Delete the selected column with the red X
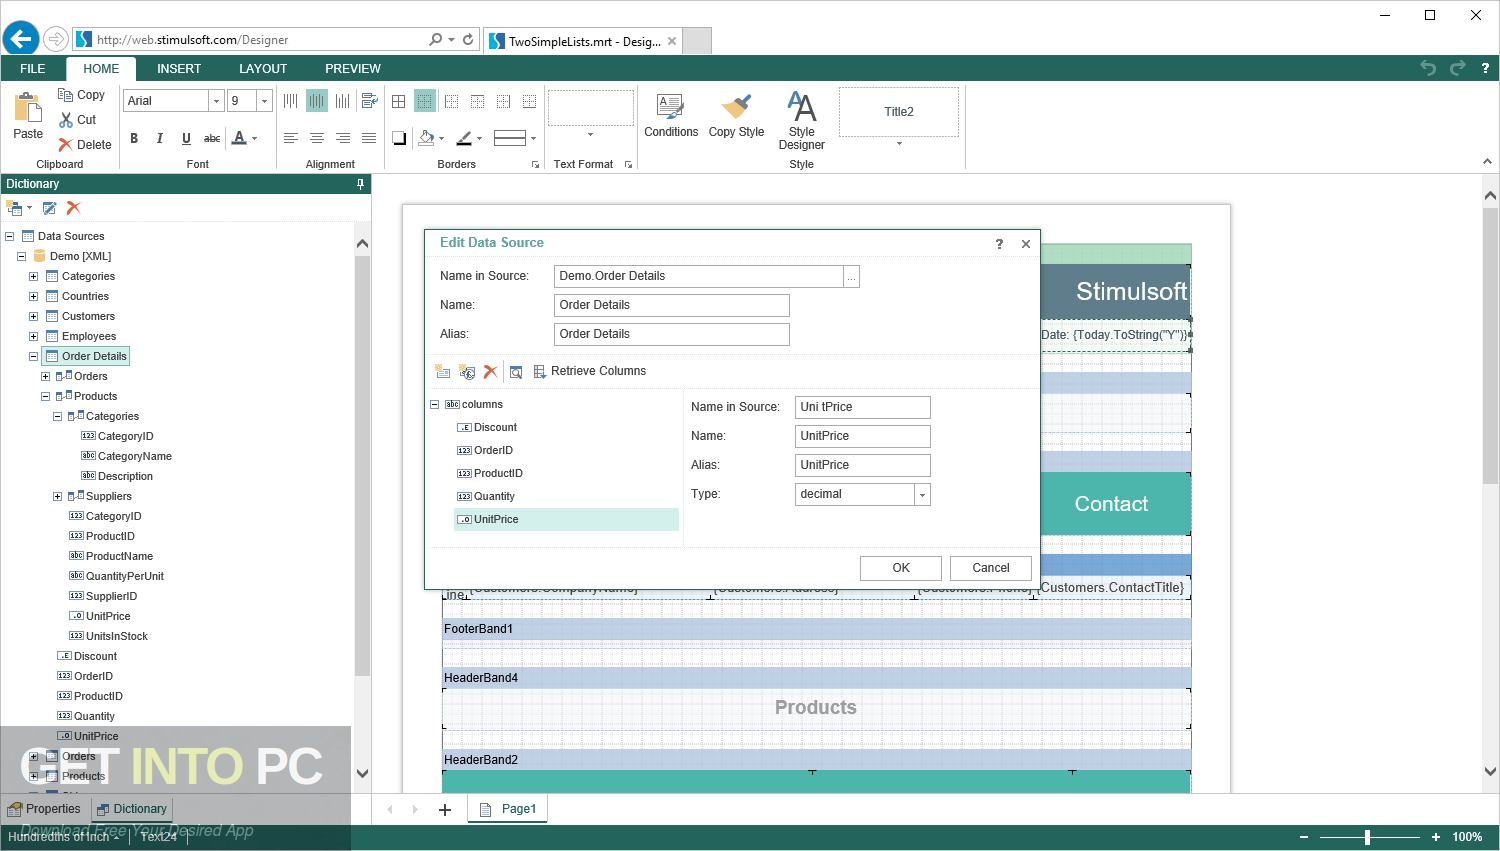 tap(490, 371)
